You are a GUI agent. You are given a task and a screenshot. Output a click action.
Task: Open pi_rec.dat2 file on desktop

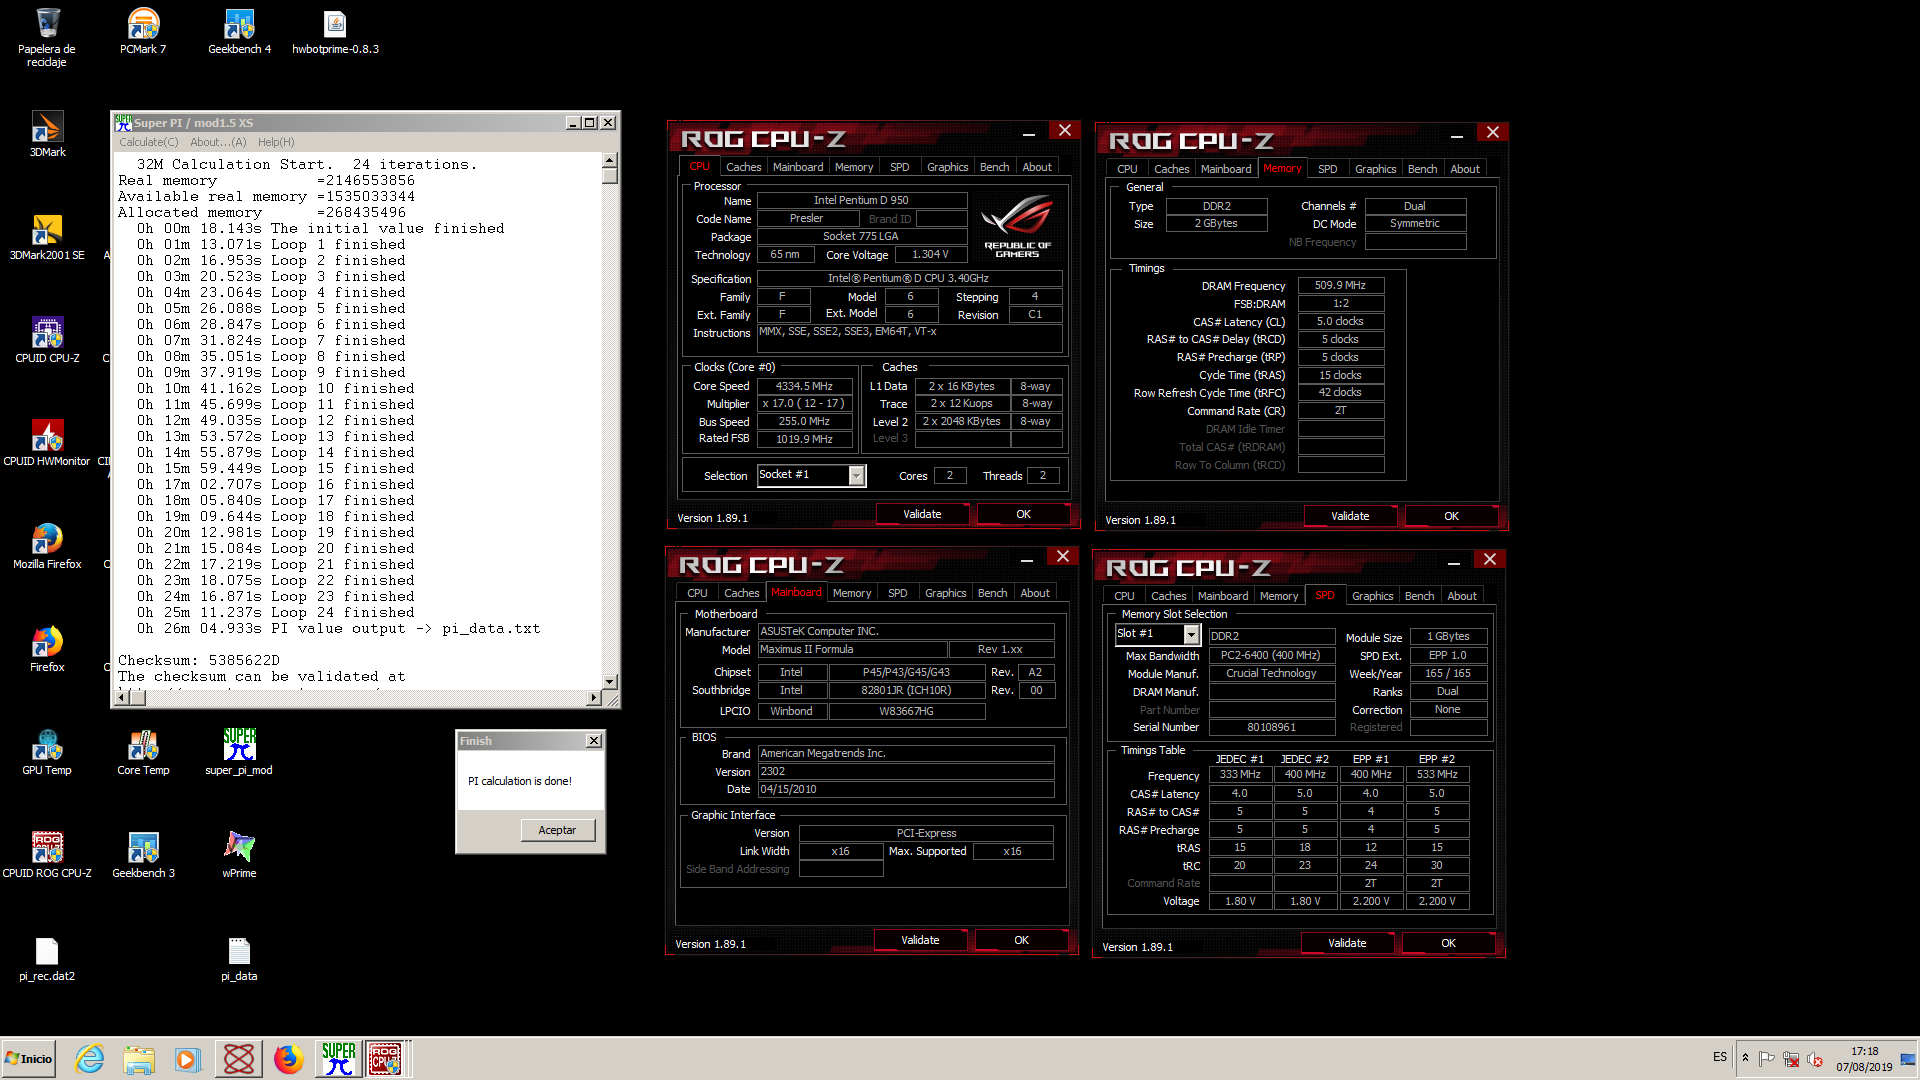pyautogui.click(x=47, y=958)
